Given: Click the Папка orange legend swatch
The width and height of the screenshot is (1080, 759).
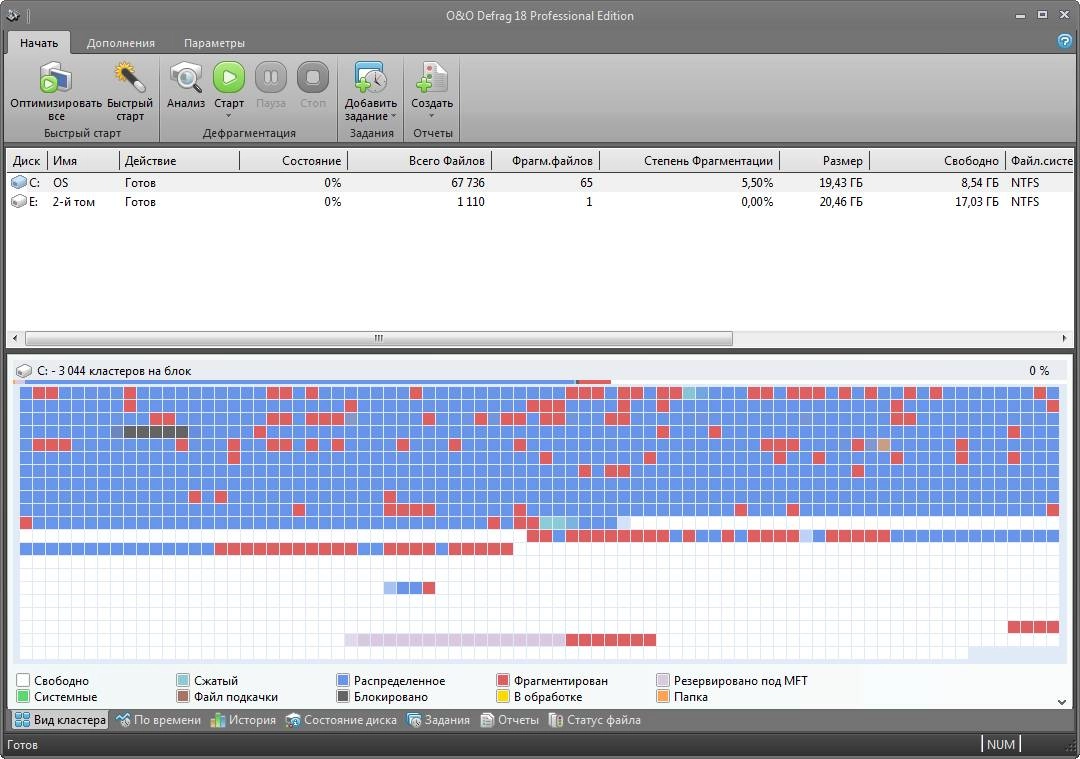Looking at the screenshot, I should [663, 696].
